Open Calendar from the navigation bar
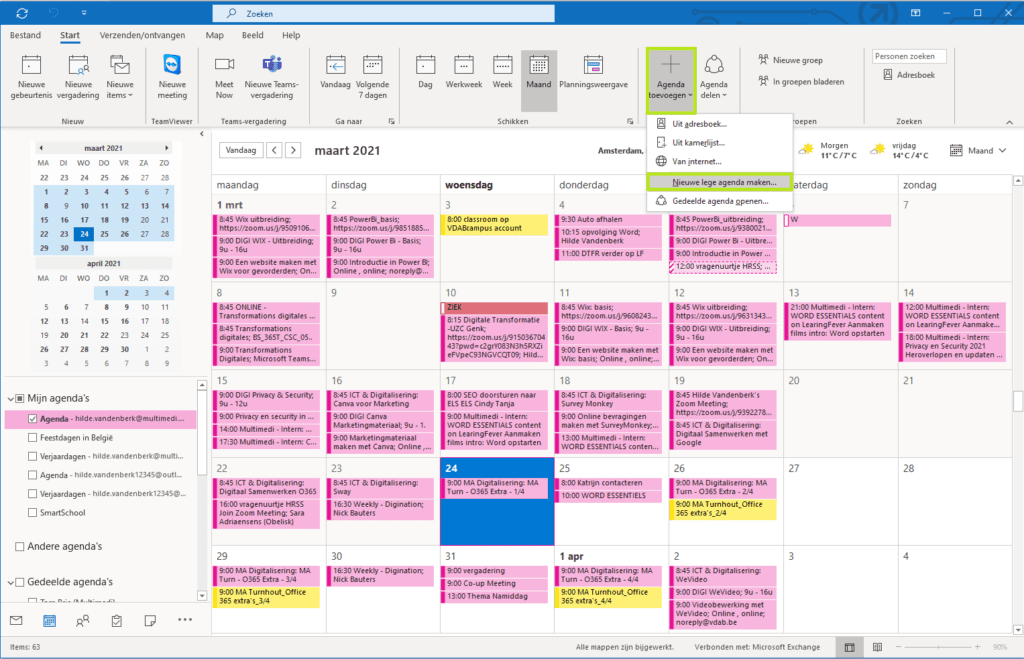Image resolution: width=1024 pixels, height=659 pixels. (50, 620)
